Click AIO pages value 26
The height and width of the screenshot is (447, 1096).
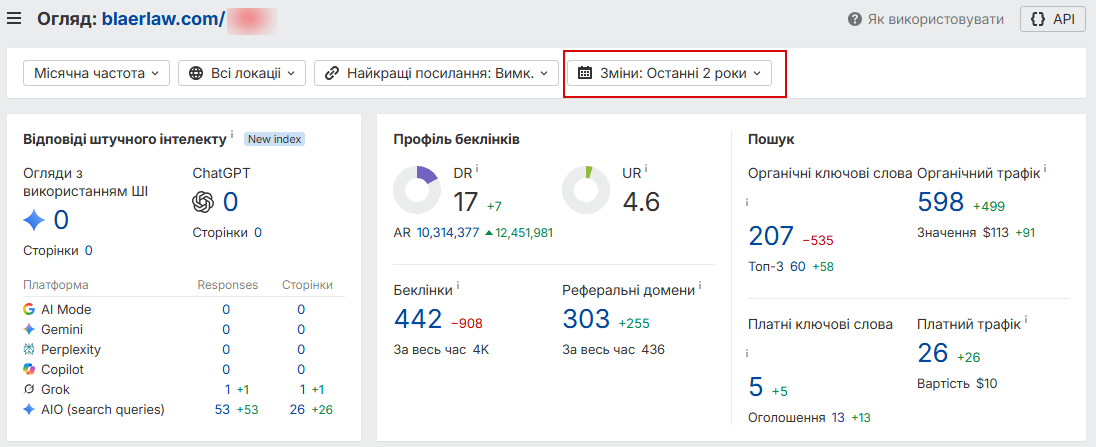click(x=297, y=410)
